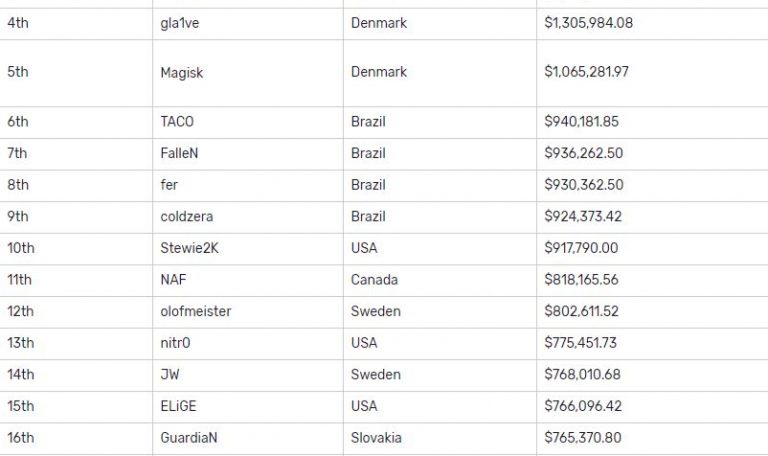
Task: Click the 10th rank cell
Action: coord(21,248)
